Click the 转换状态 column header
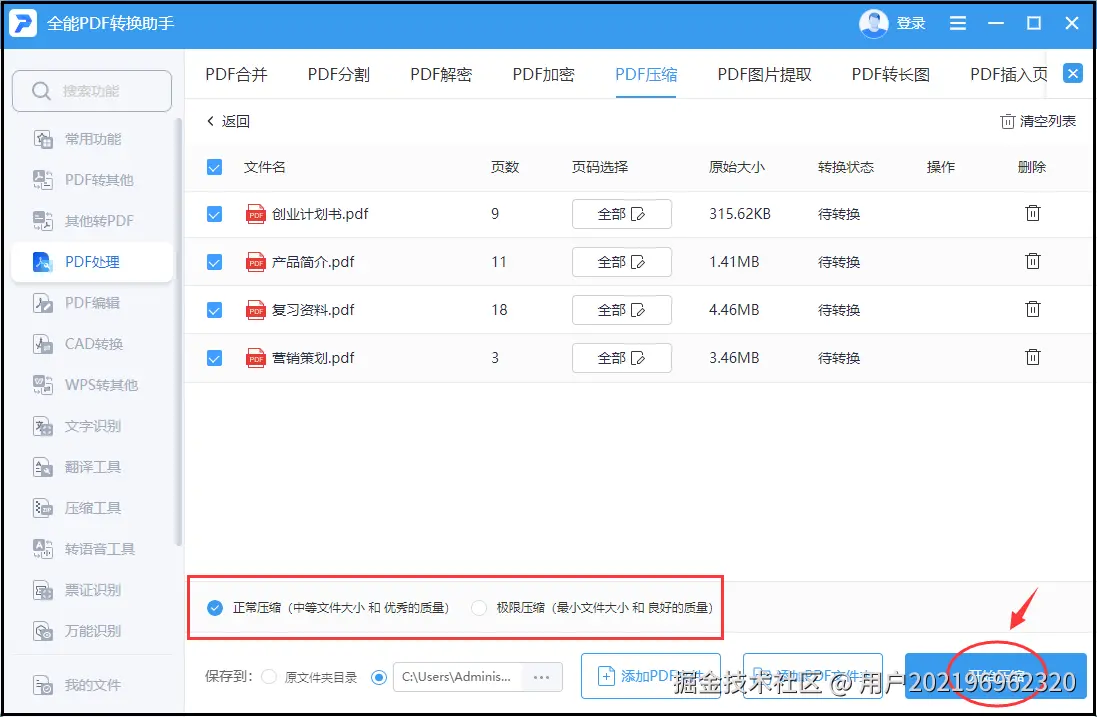 tap(846, 167)
